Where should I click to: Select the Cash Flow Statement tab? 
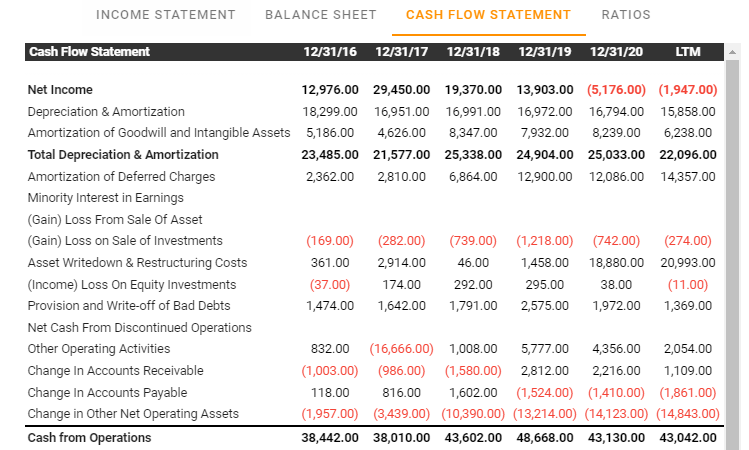point(488,15)
